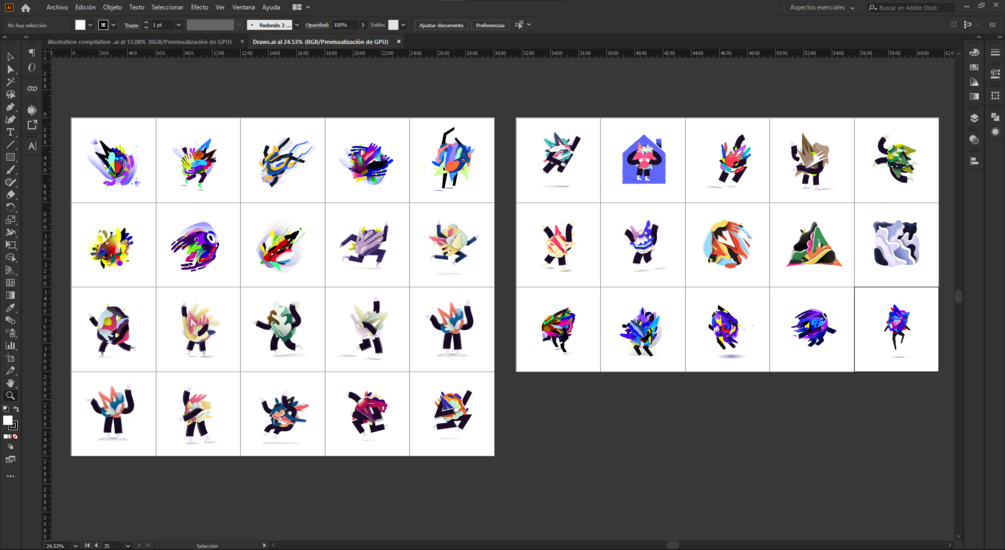Open the Ventana menu
The width and height of the screenshot is (1005, 550).
click(244, 8)
